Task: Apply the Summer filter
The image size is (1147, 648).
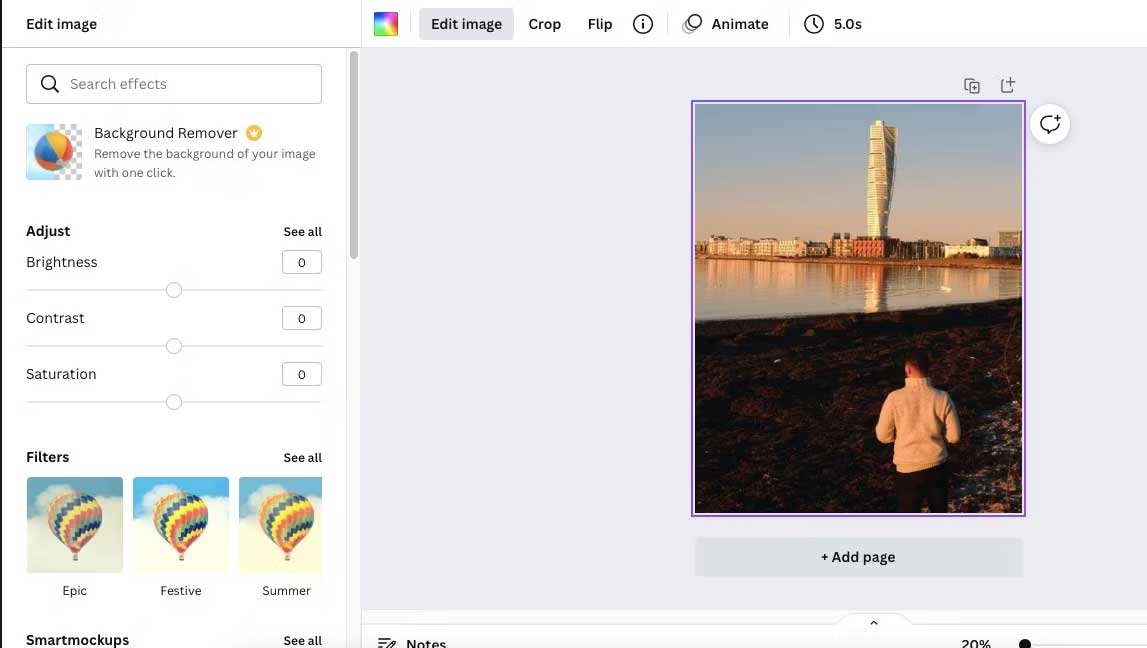Action: tap(280, 524)
